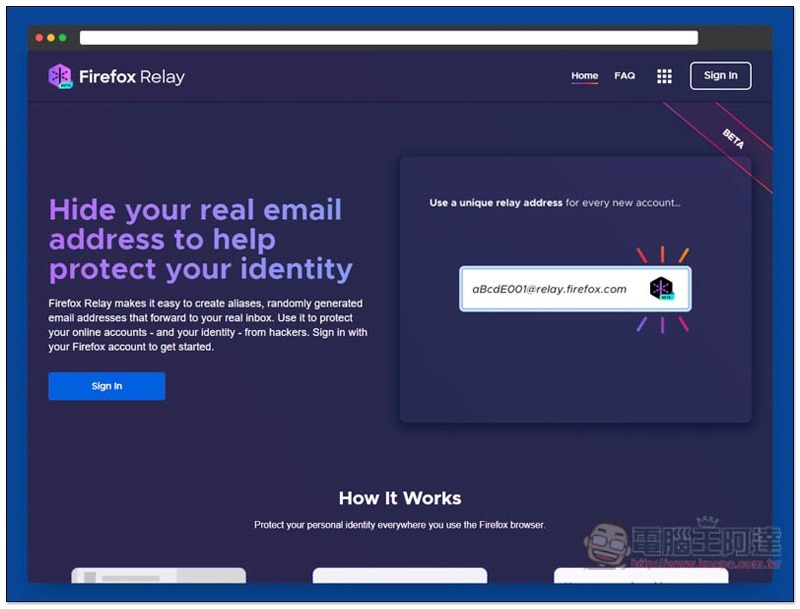
Task: Focus the browser address bar
Action: coord(388,38)
